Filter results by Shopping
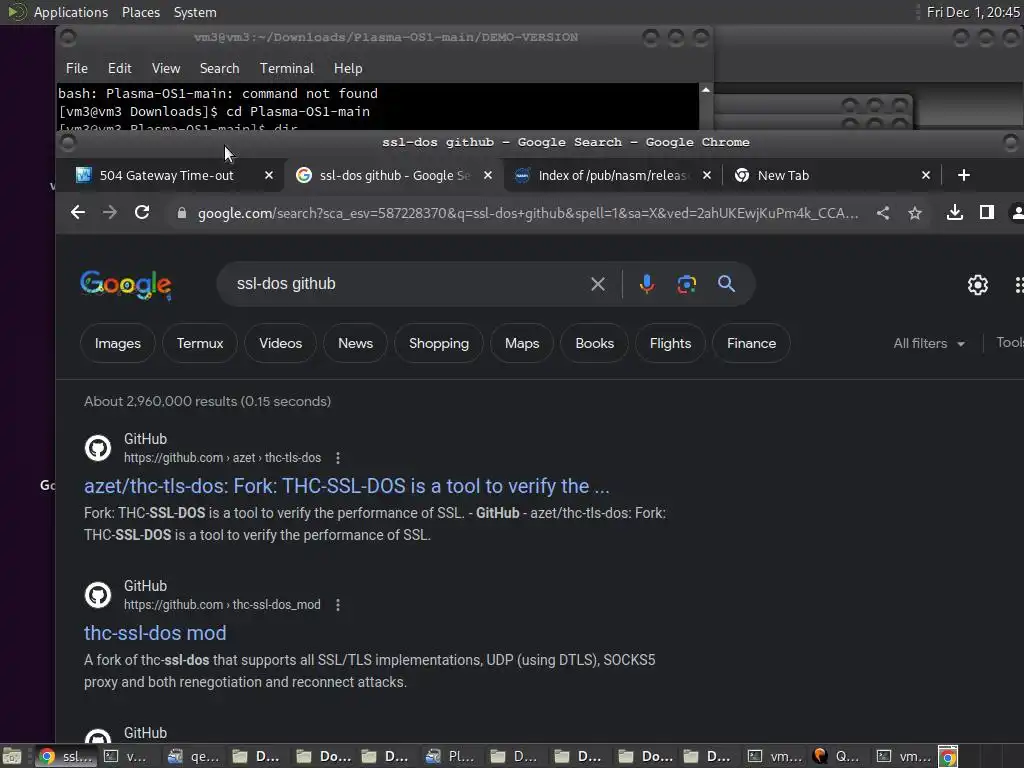This screenshot has width=1024, height=768. coord(439,343)
